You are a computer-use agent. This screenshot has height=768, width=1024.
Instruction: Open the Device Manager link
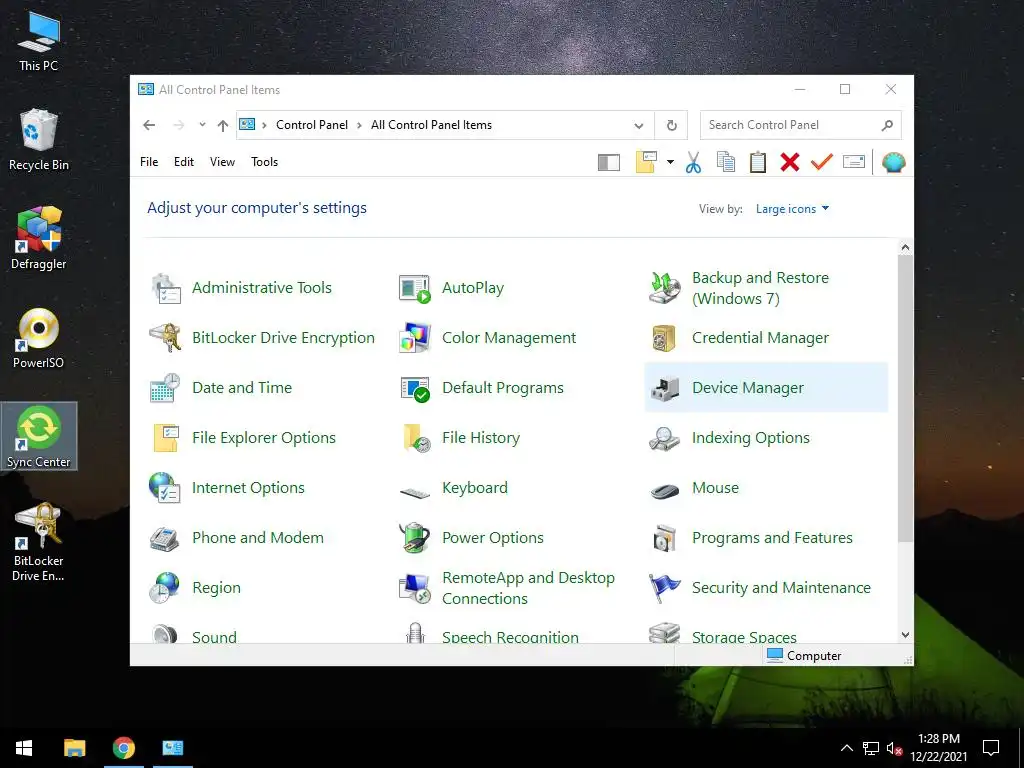point(748,388)
